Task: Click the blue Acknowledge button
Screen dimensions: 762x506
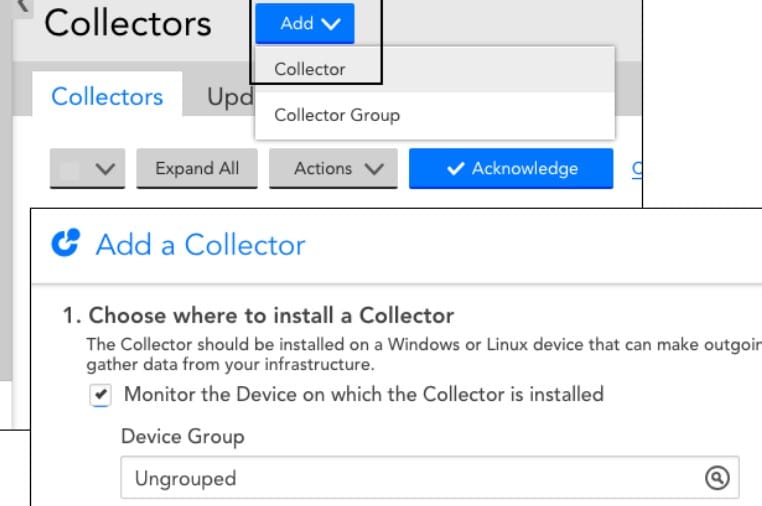Action: [x=510, y=169]
